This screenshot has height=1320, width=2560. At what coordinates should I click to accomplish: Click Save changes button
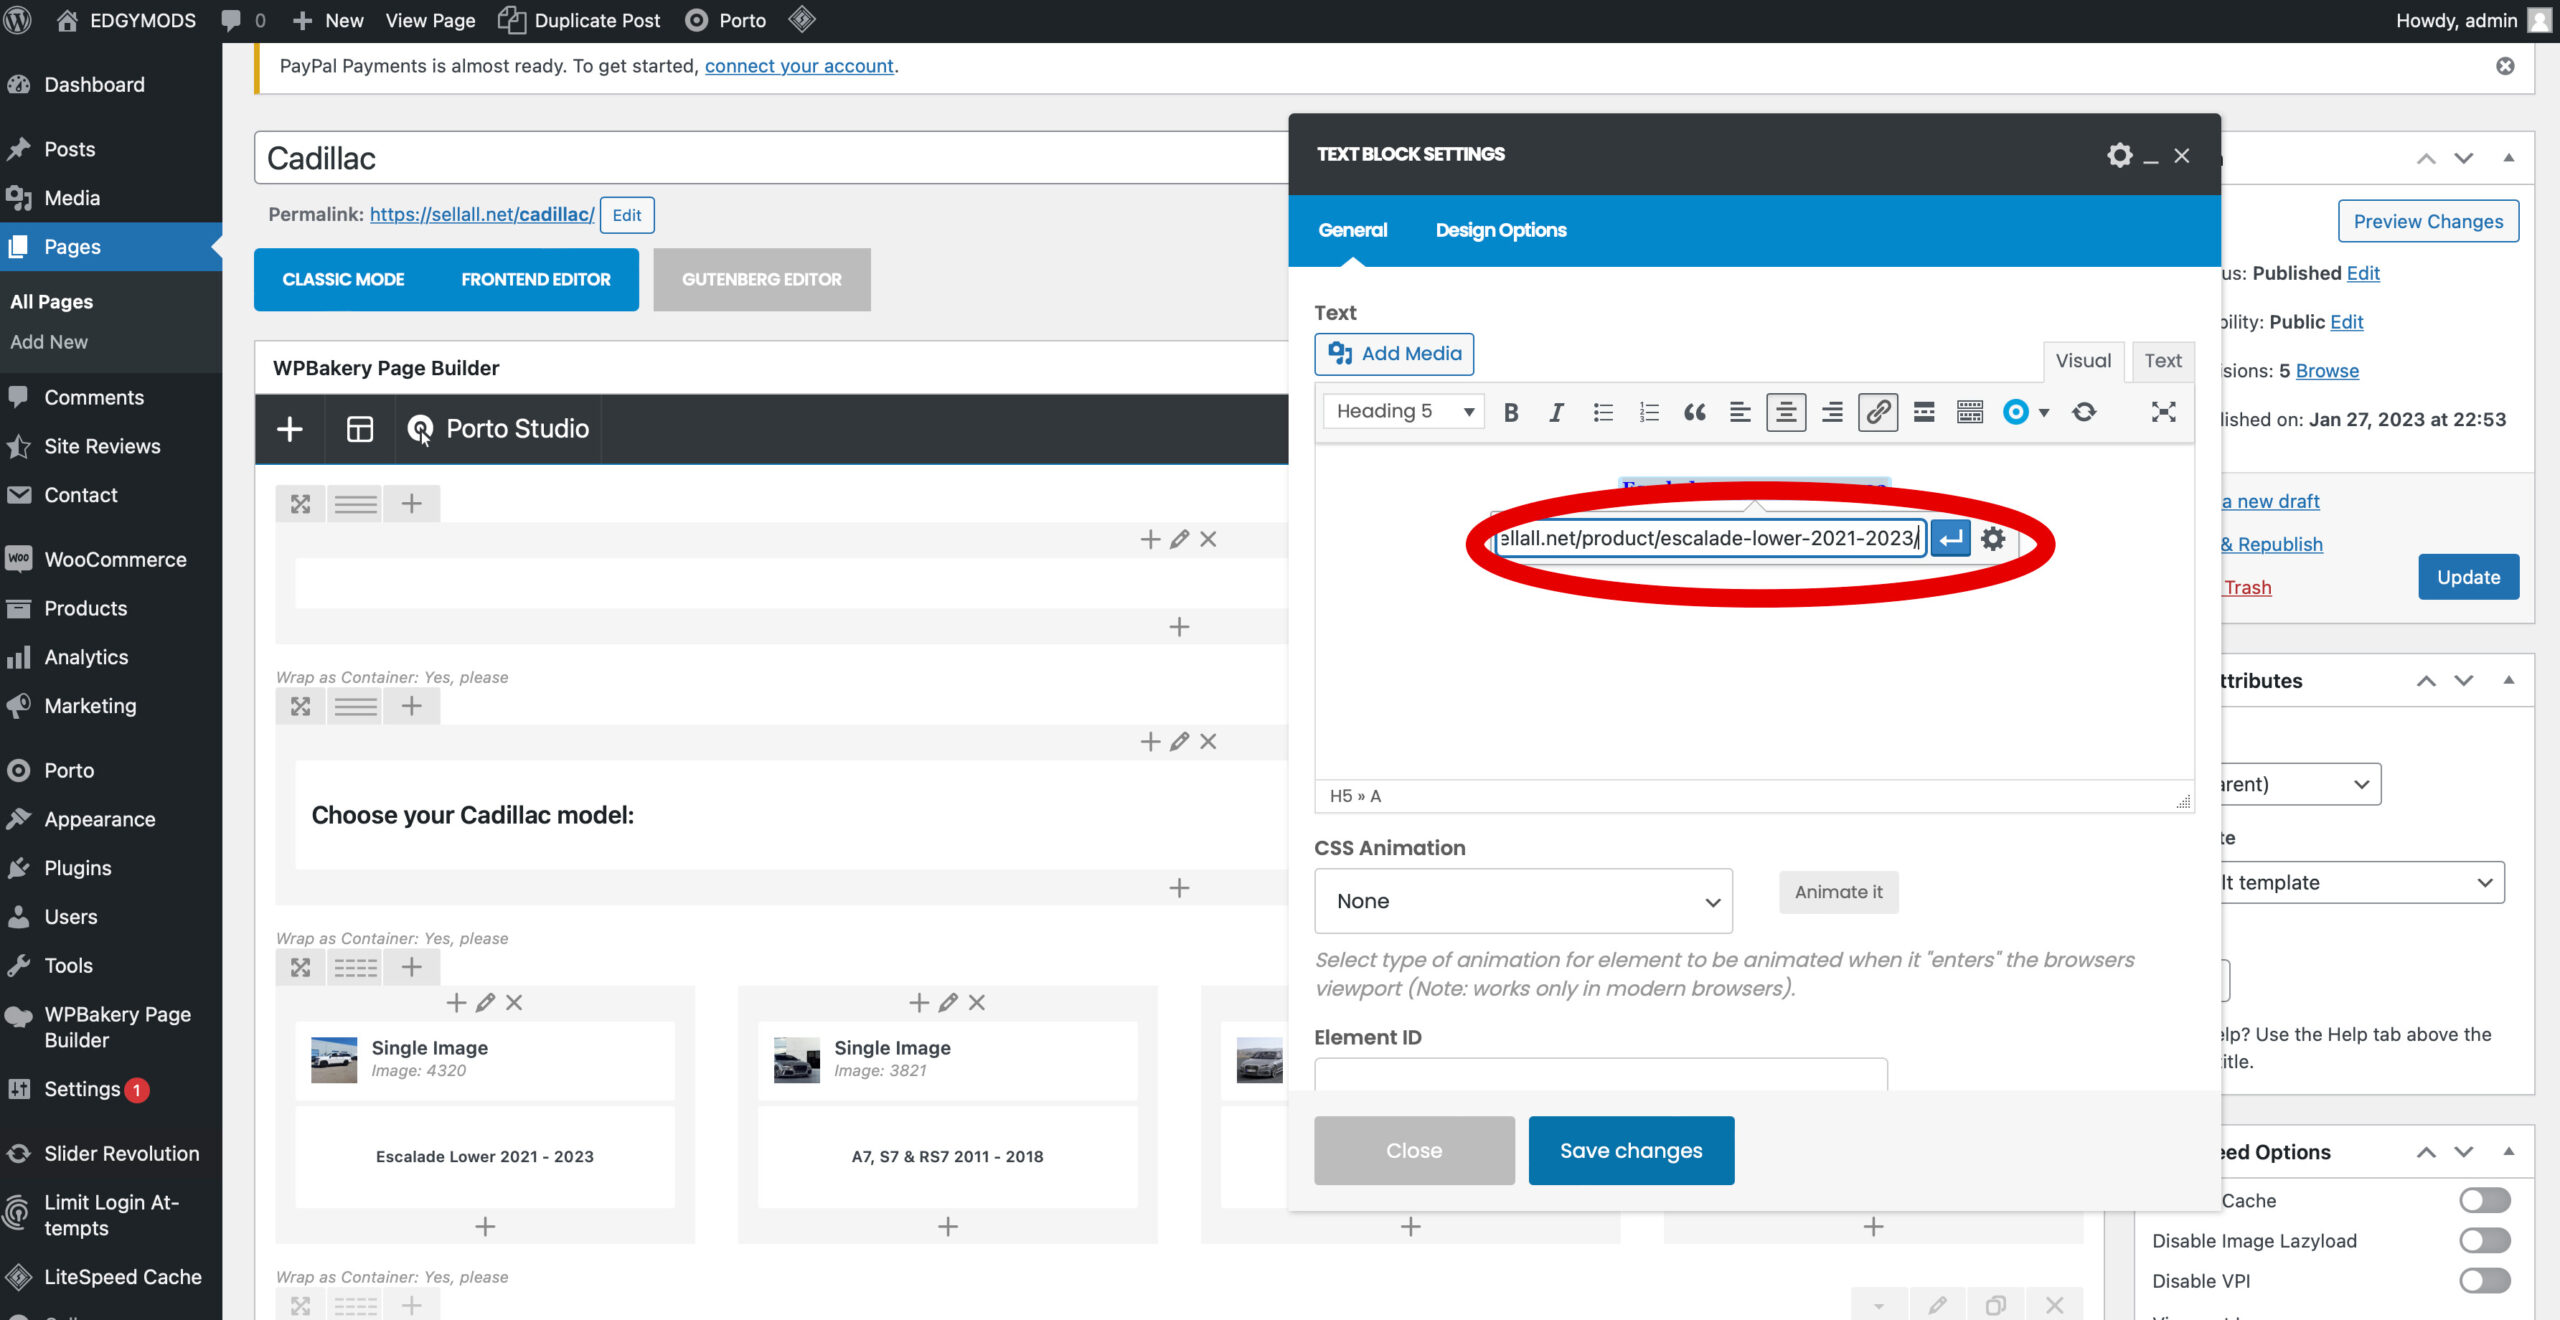pos(1631,1150)
